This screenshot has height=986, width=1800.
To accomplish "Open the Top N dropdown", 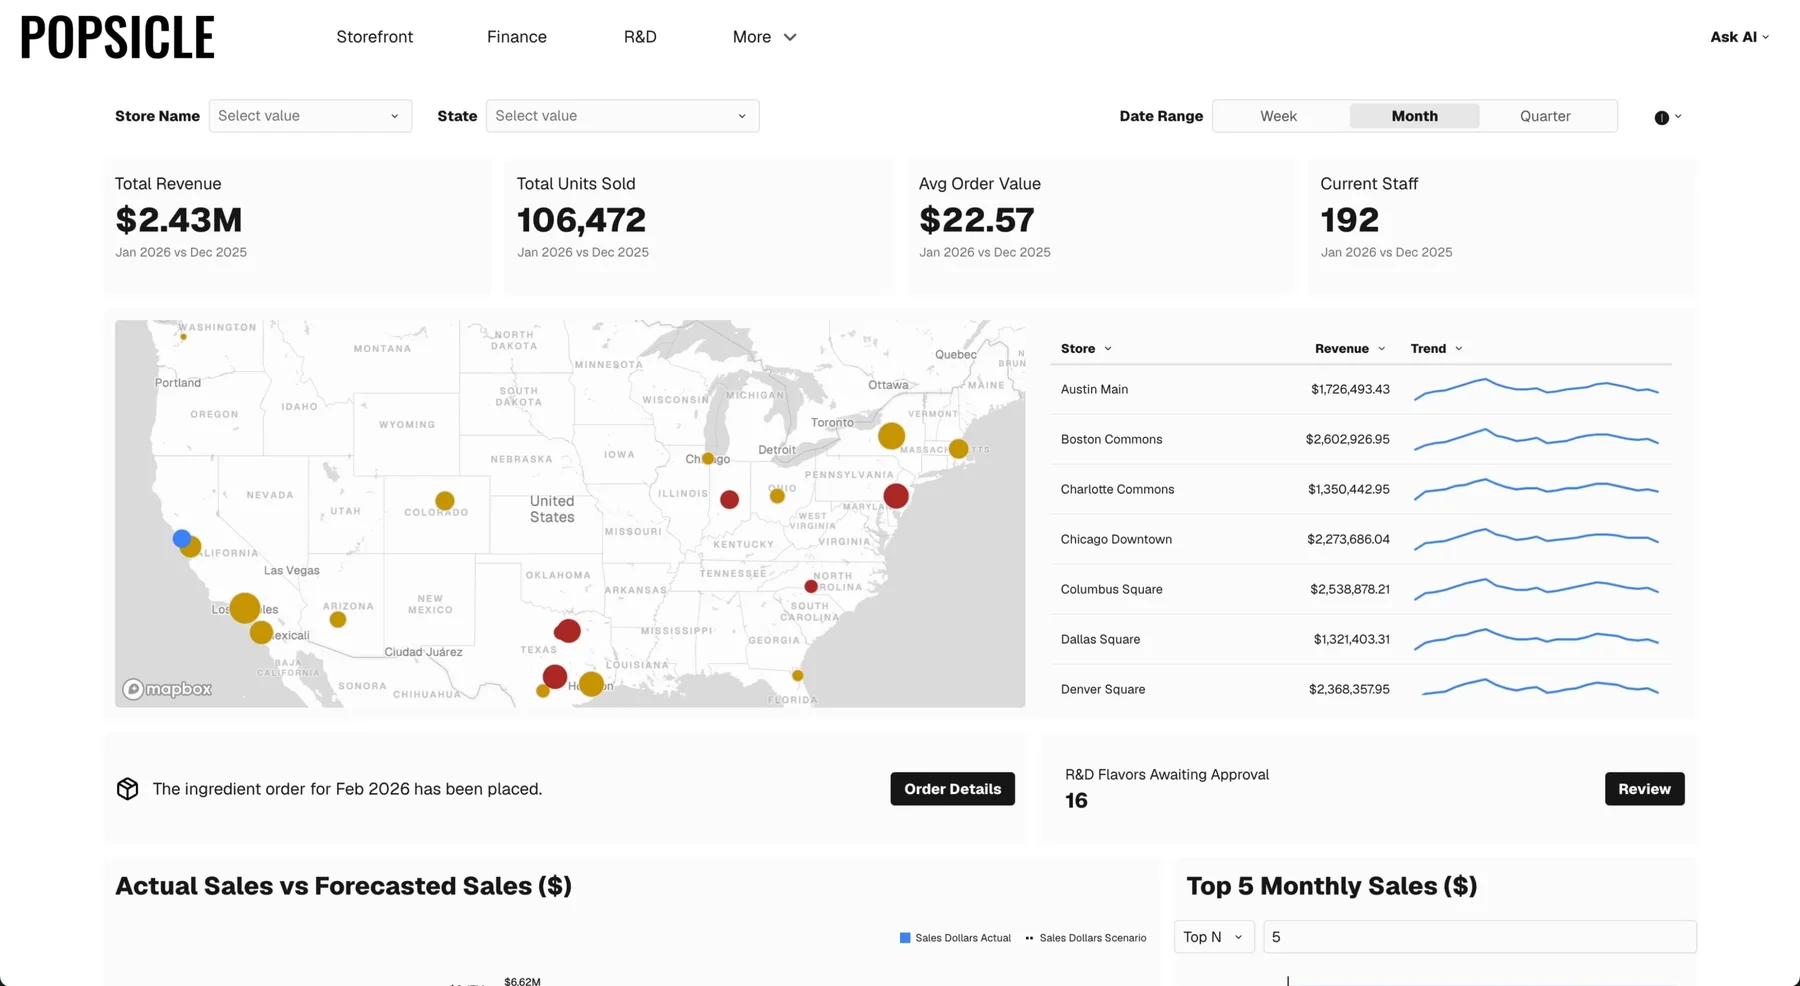I will (1213, 937).
